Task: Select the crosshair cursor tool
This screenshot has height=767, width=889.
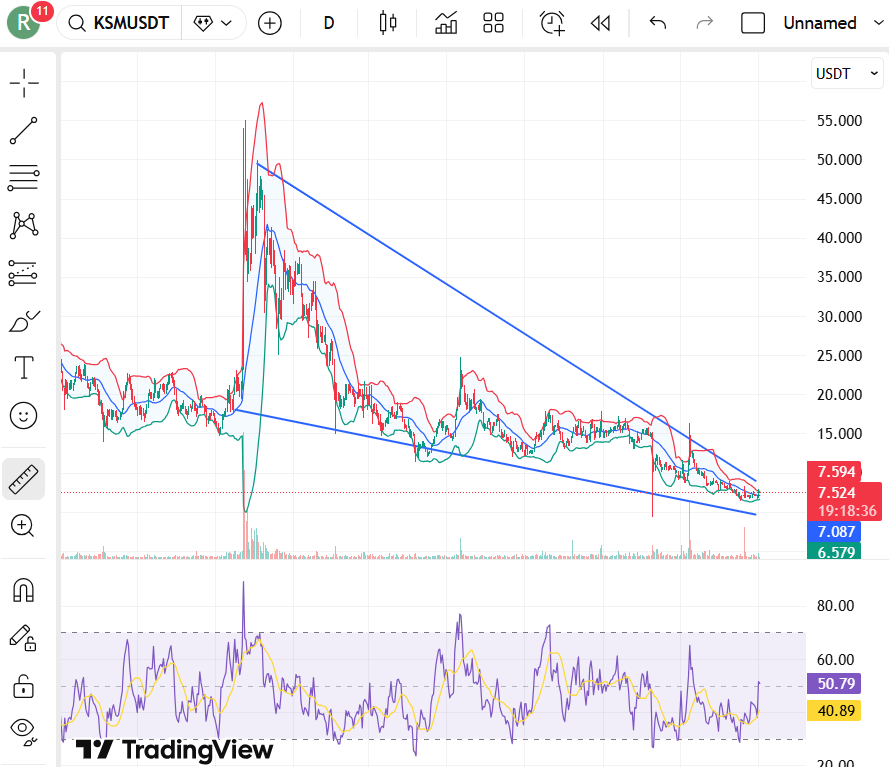Action: point(24,83)
